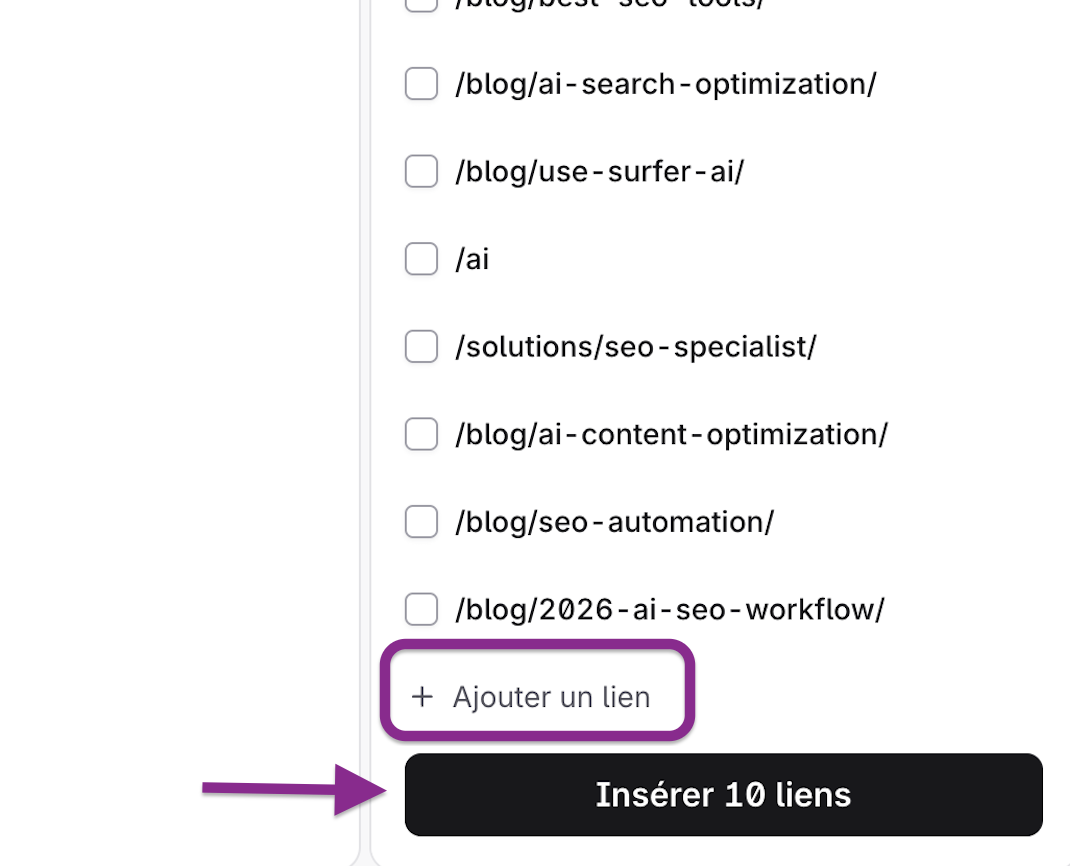The image size is (1070, 866).
Task: Toggle the /blog/ai-content-optimization/ checkbox
Action: coord(421,434)
